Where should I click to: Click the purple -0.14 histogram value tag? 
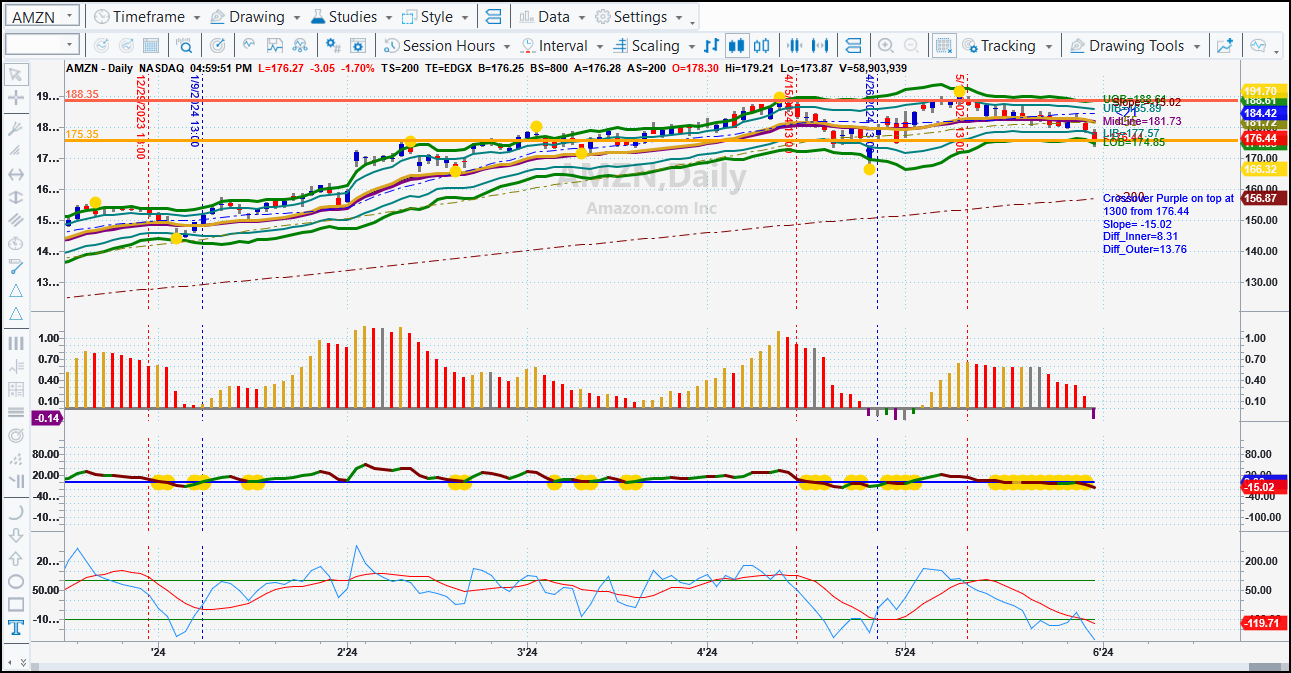48,418
